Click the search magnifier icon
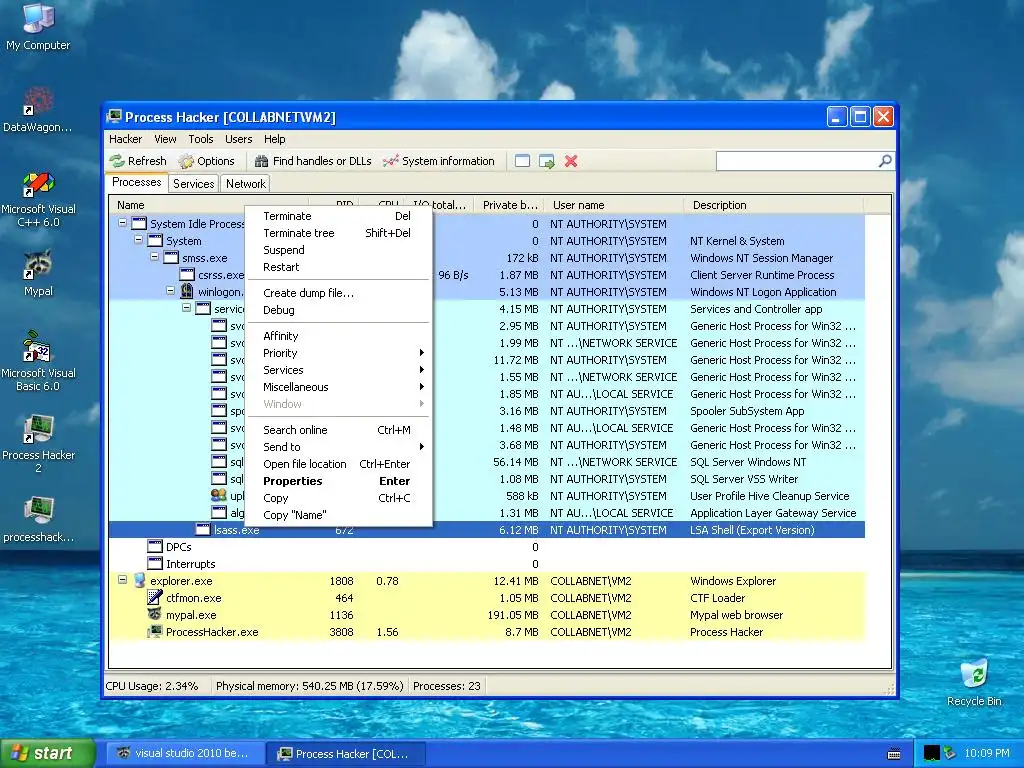Viewport: 1024px width, 768px height. (885, 161)
